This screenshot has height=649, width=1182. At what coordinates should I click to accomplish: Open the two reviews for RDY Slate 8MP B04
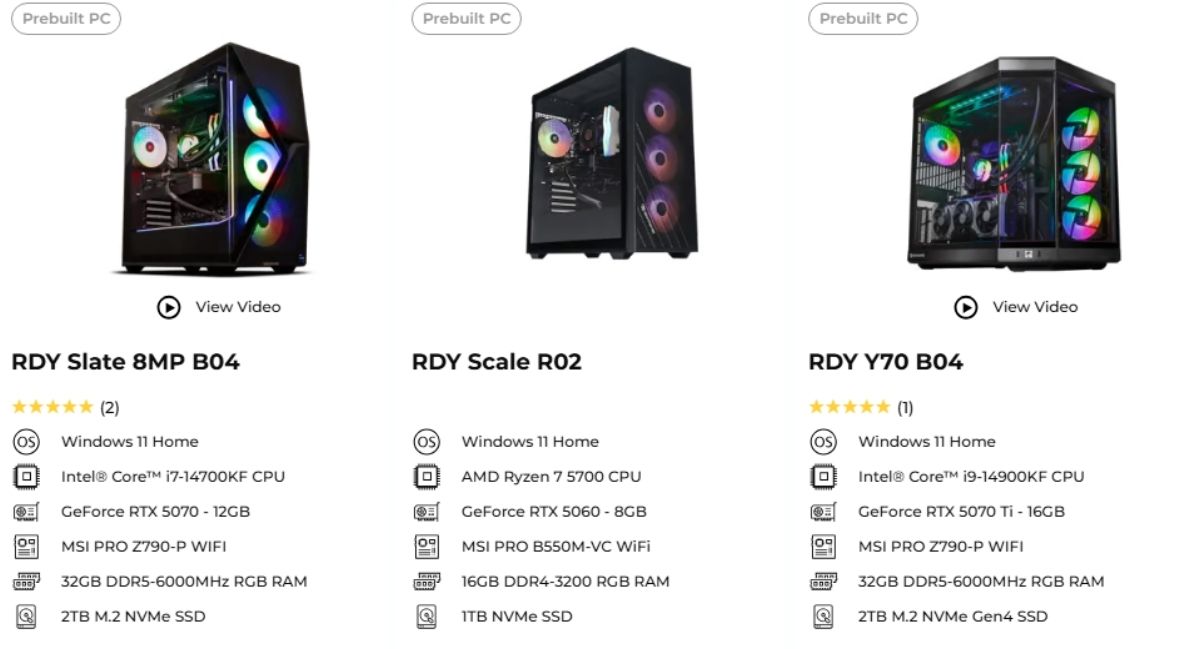coord(112,407)
